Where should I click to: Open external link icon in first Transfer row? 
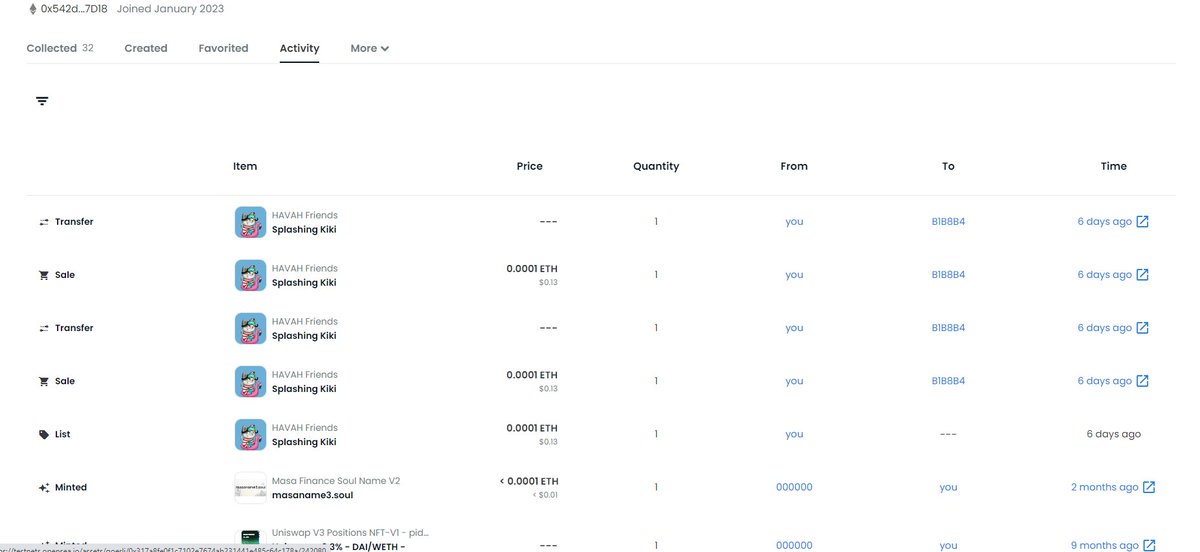pos(1143,221)
